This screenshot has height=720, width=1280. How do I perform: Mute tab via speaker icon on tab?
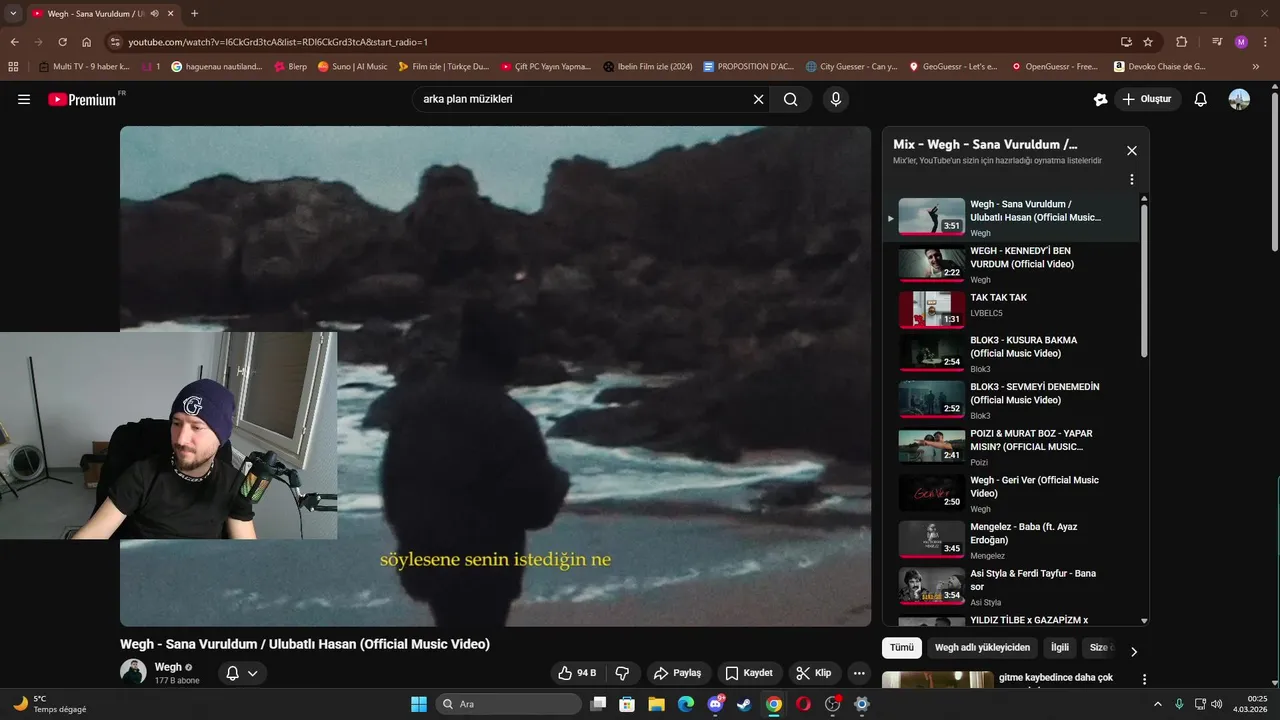point(155,14)
